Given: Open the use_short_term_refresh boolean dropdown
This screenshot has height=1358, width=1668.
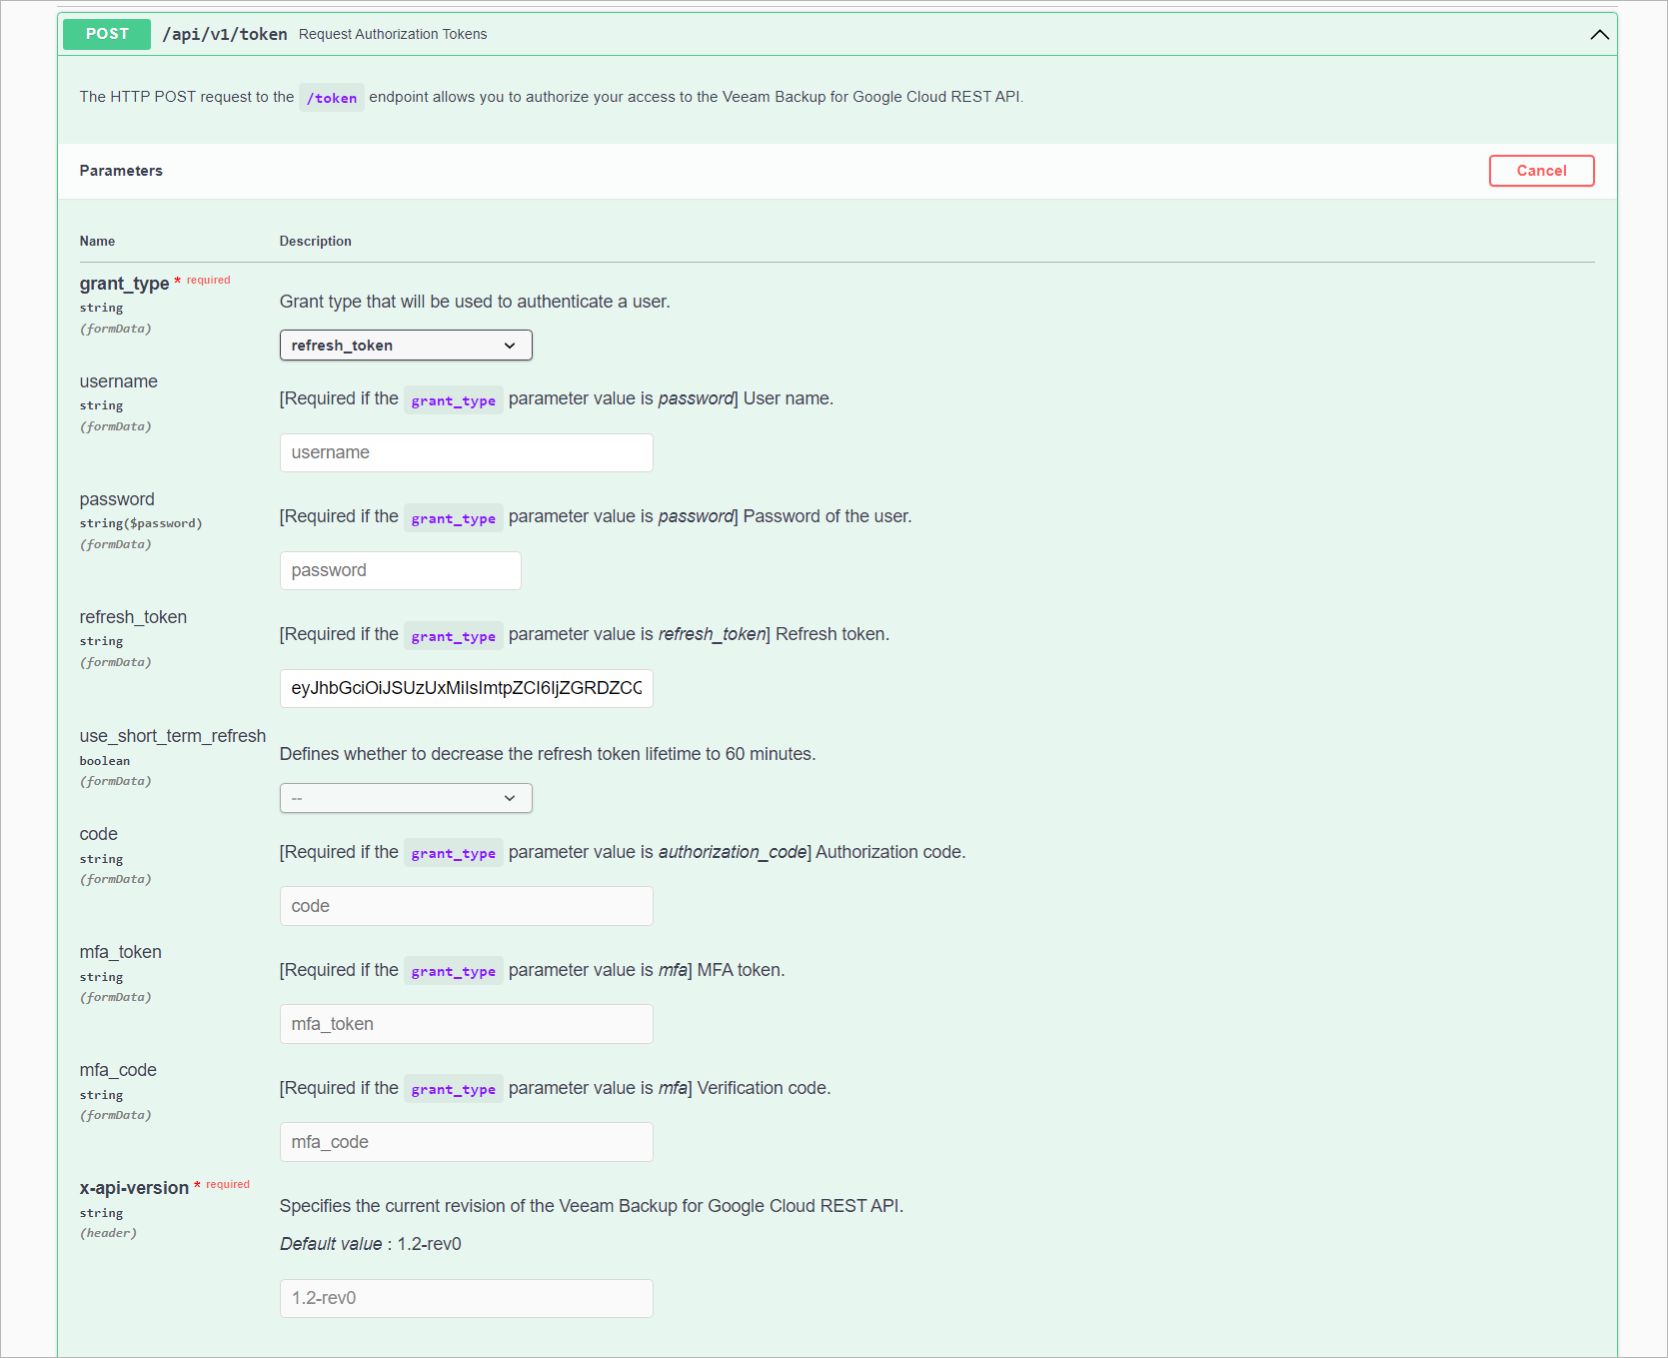Looking at the screenshot, I should (x=406, y=798).
